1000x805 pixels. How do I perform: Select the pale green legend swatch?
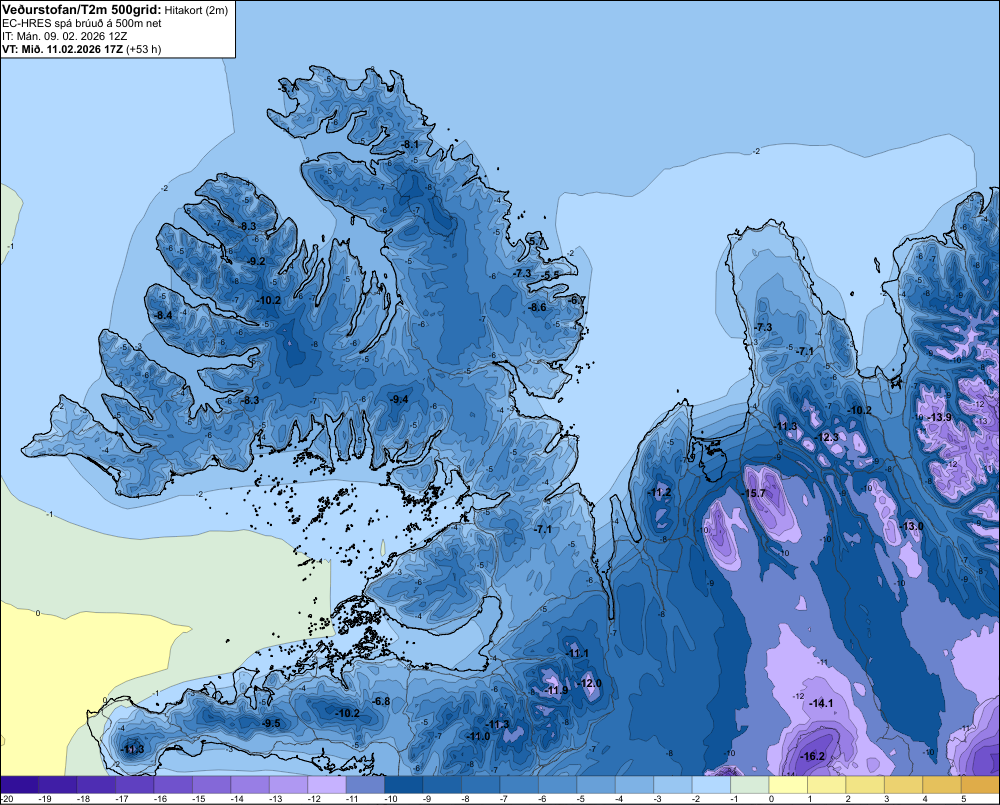pyautogui.click(x=749, y=785)
